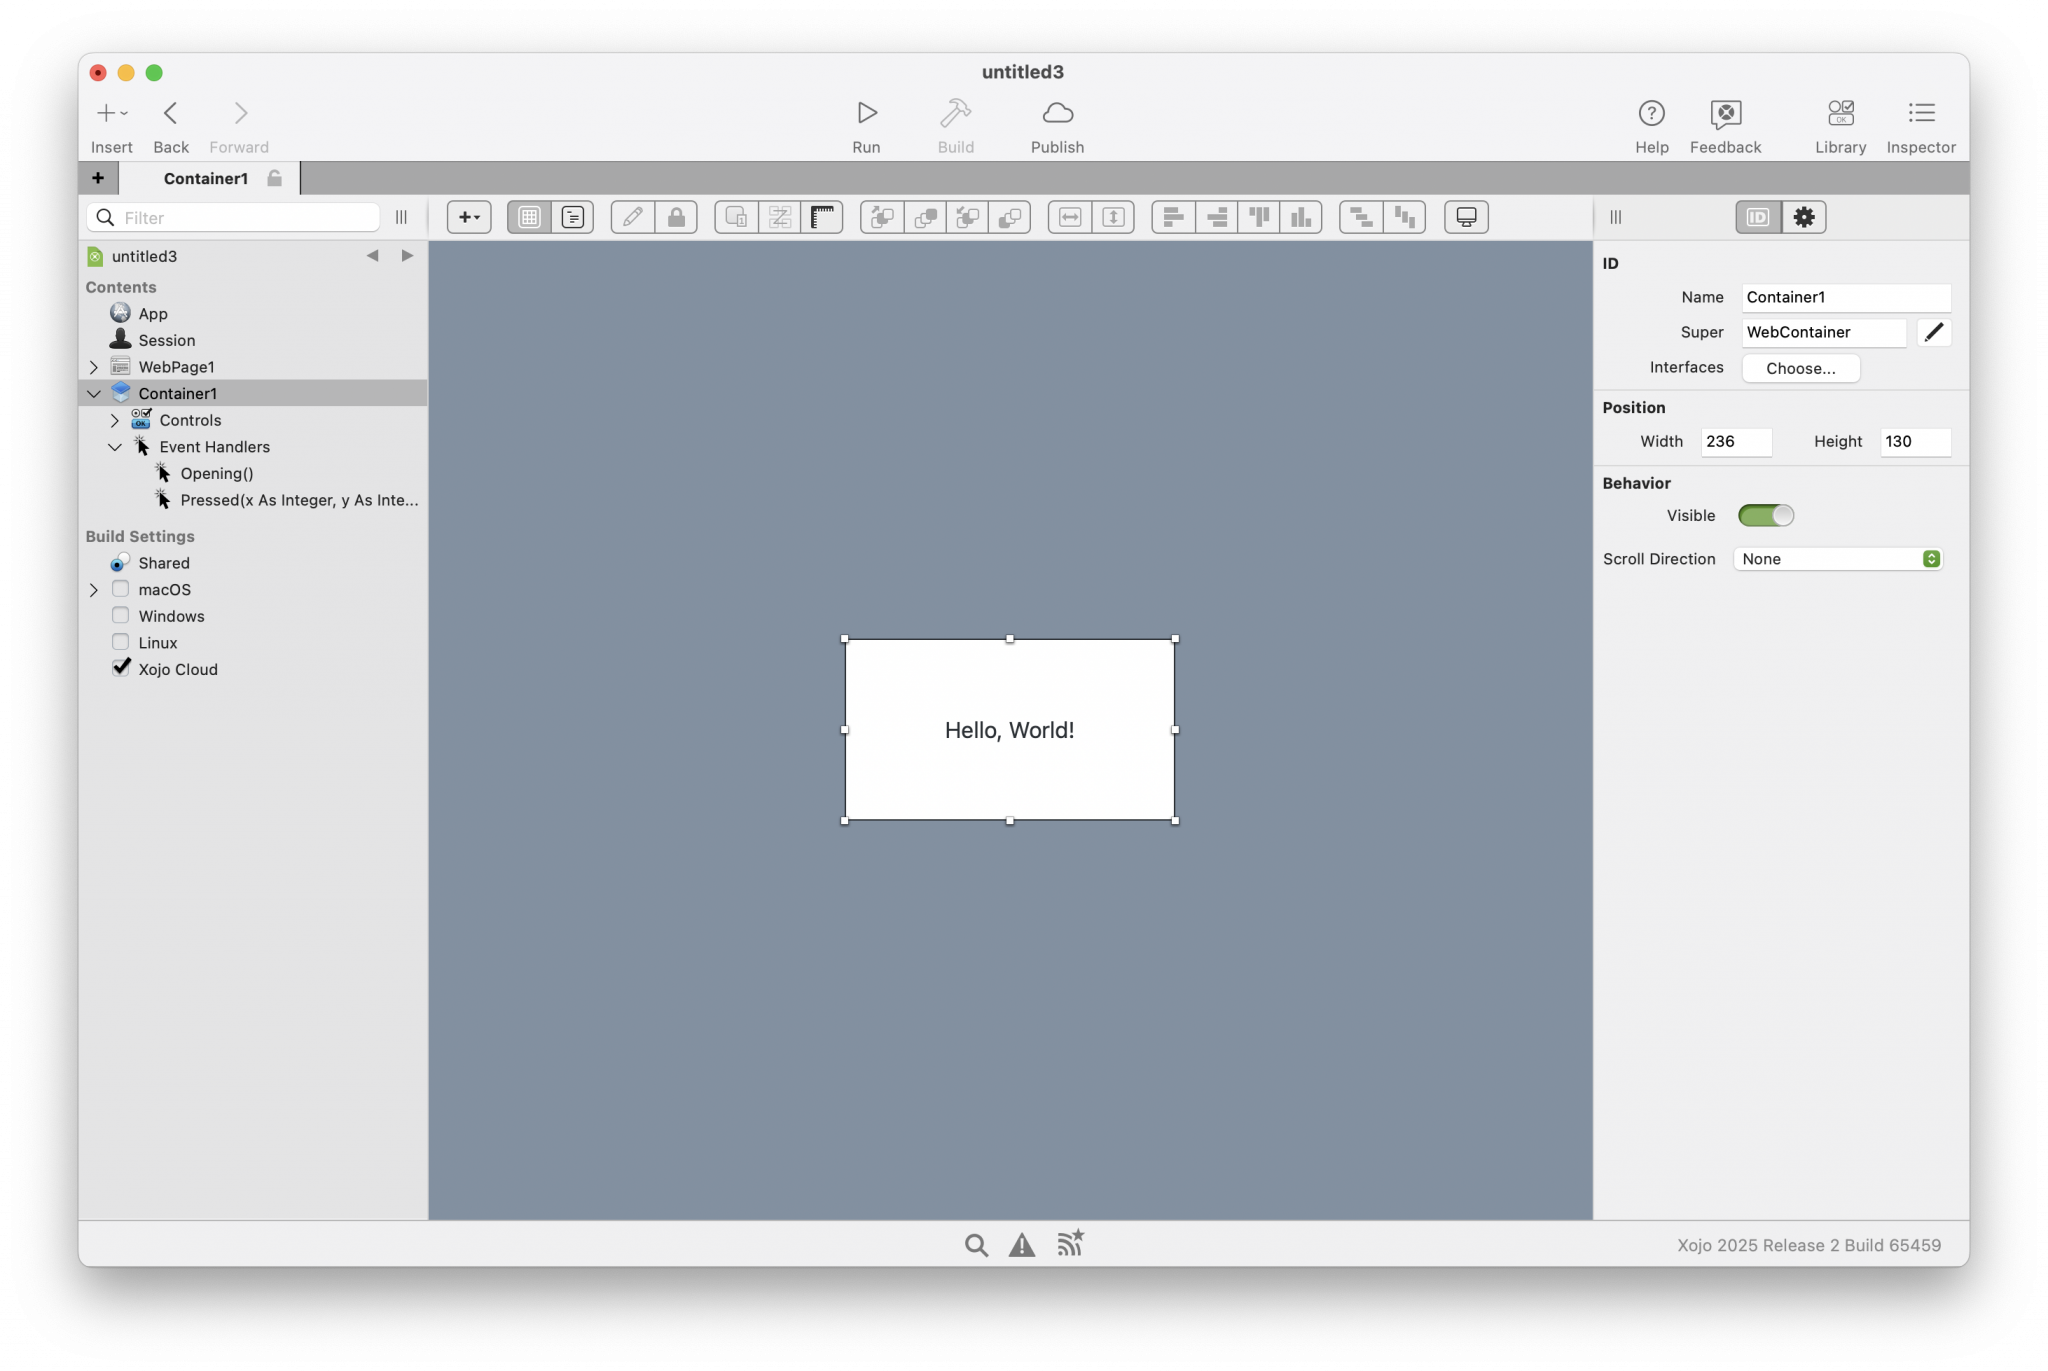Select the Hello, World! label on canvas
This screenshot has width=2048, height=1371.
click(x=1009, y=730)
